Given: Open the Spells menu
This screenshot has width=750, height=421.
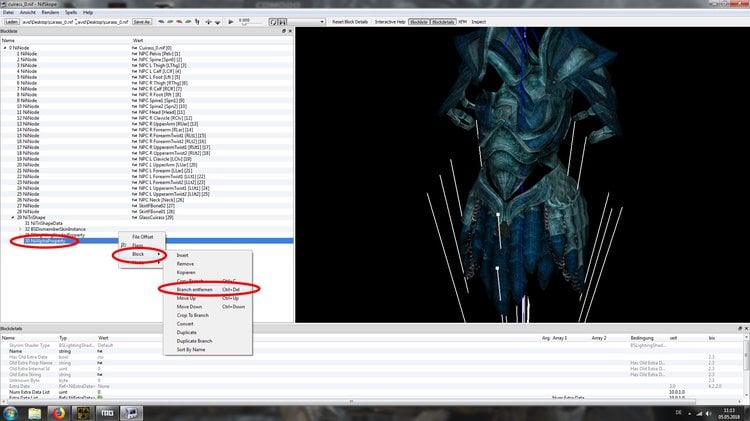Looking at the screenshot, I should pyautogui.click(x=71, y=12).
